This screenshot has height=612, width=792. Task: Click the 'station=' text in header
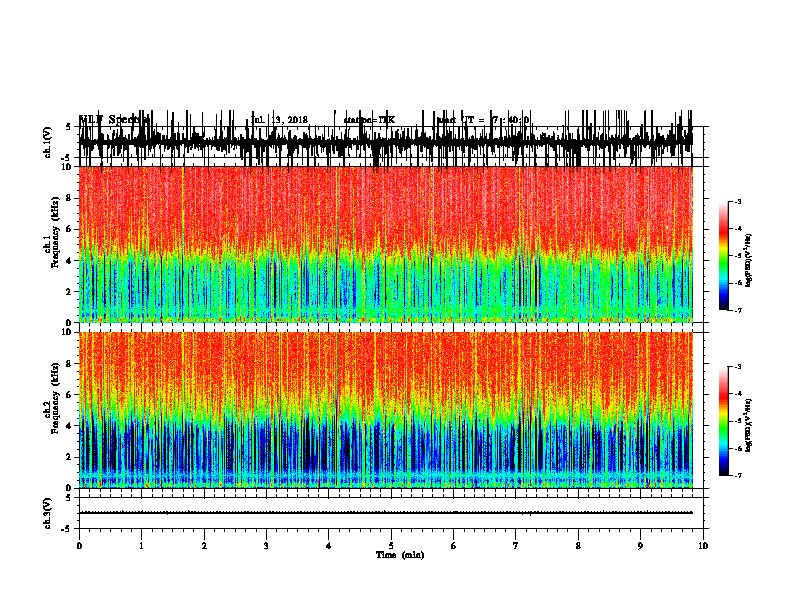point(361,120)
